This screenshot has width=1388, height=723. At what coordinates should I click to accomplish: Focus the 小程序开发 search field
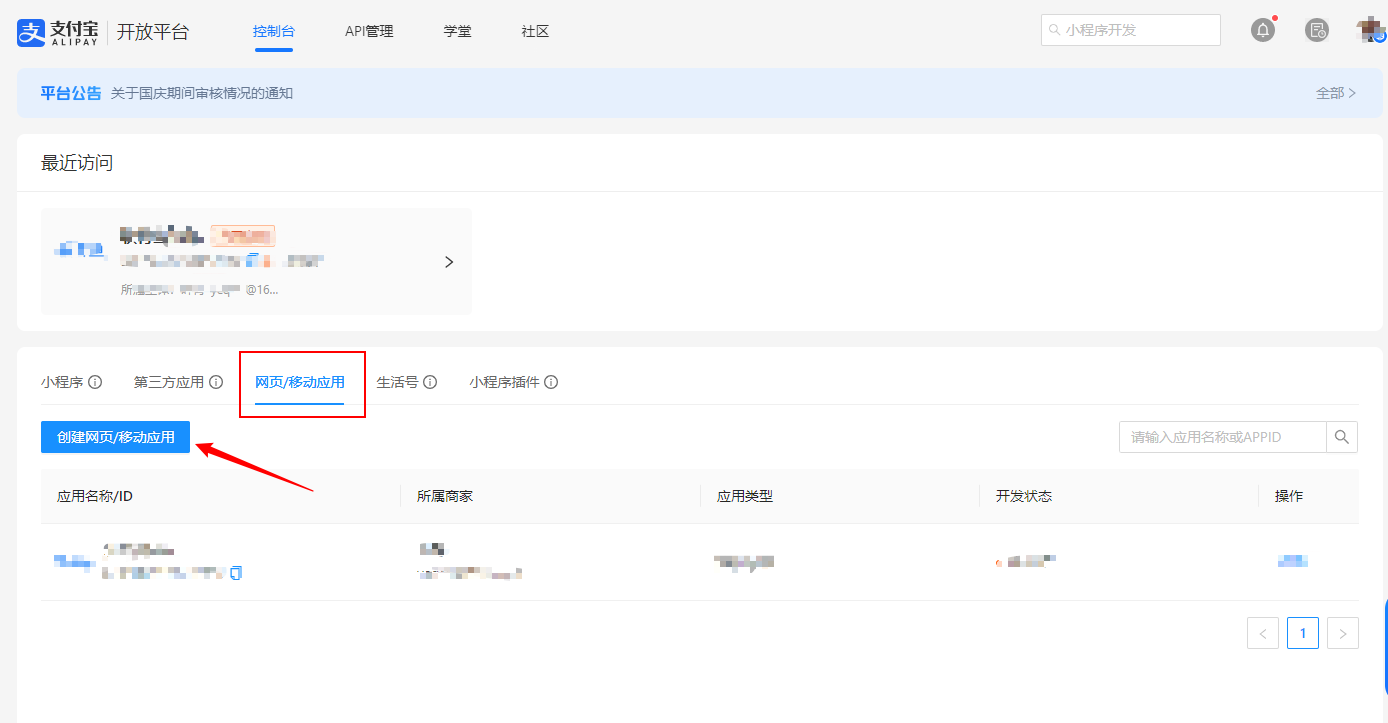point(1131,30)
